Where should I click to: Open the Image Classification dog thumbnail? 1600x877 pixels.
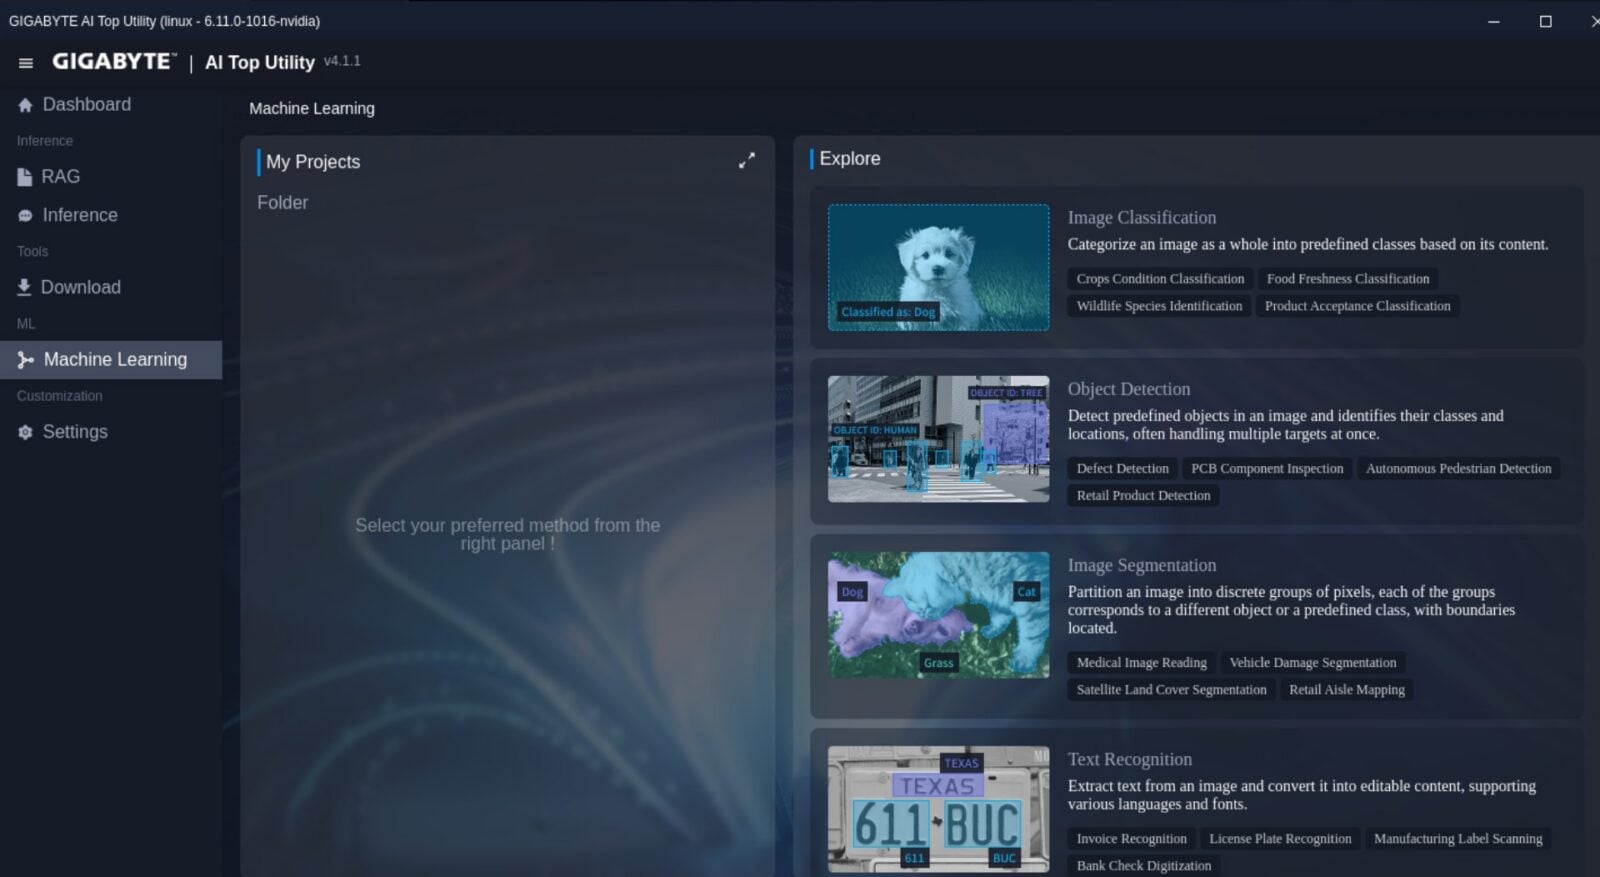[938, 267]
